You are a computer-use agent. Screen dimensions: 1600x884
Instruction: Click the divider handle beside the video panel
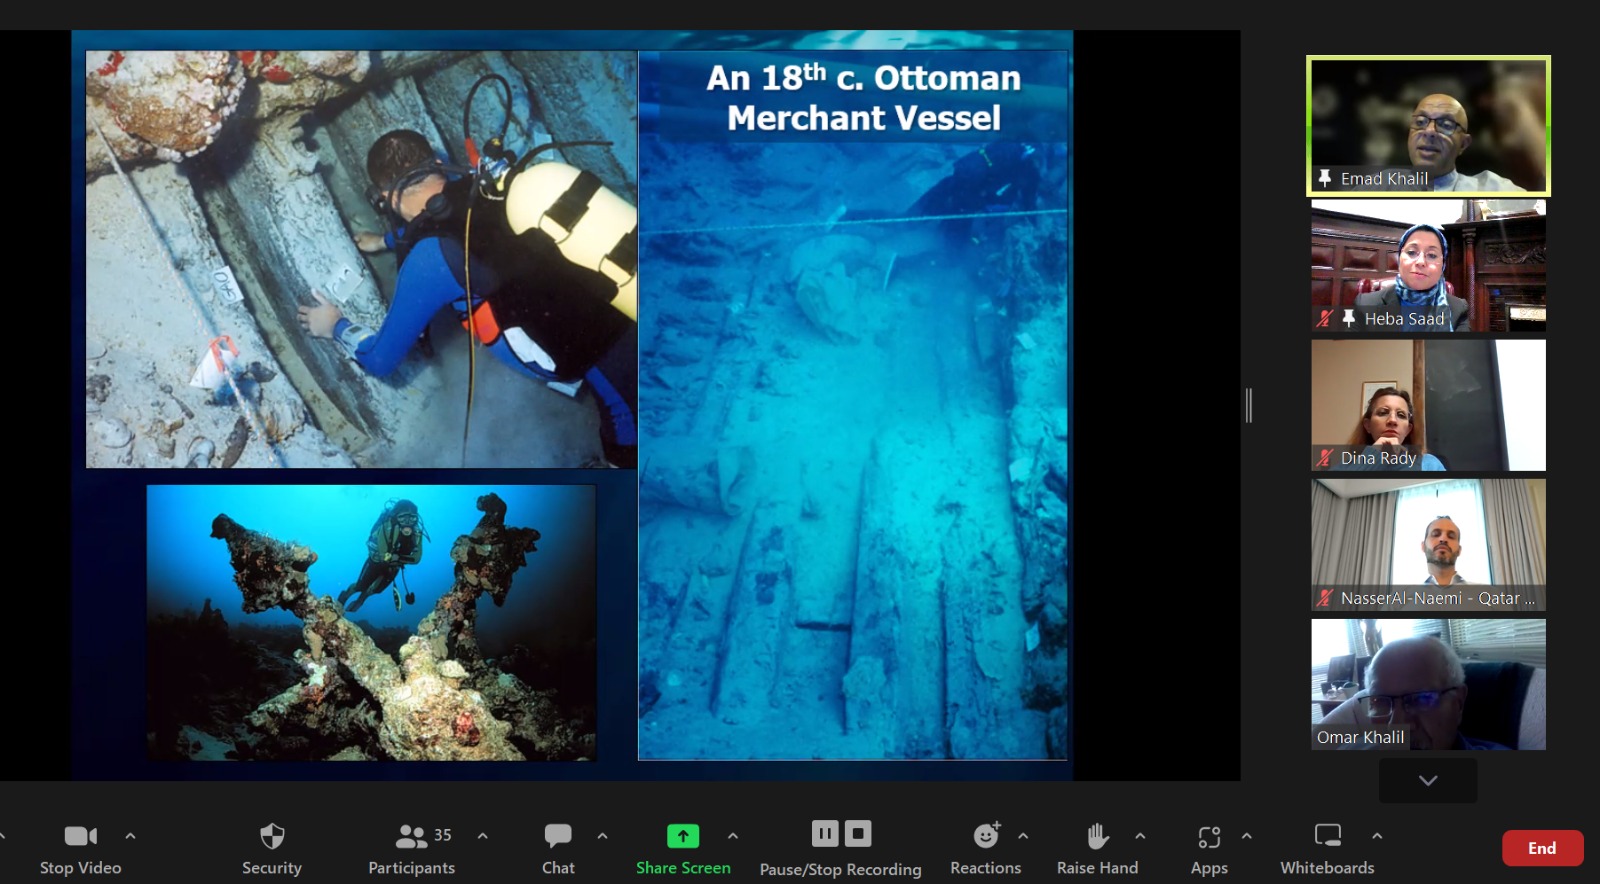tap(1249, 405)
